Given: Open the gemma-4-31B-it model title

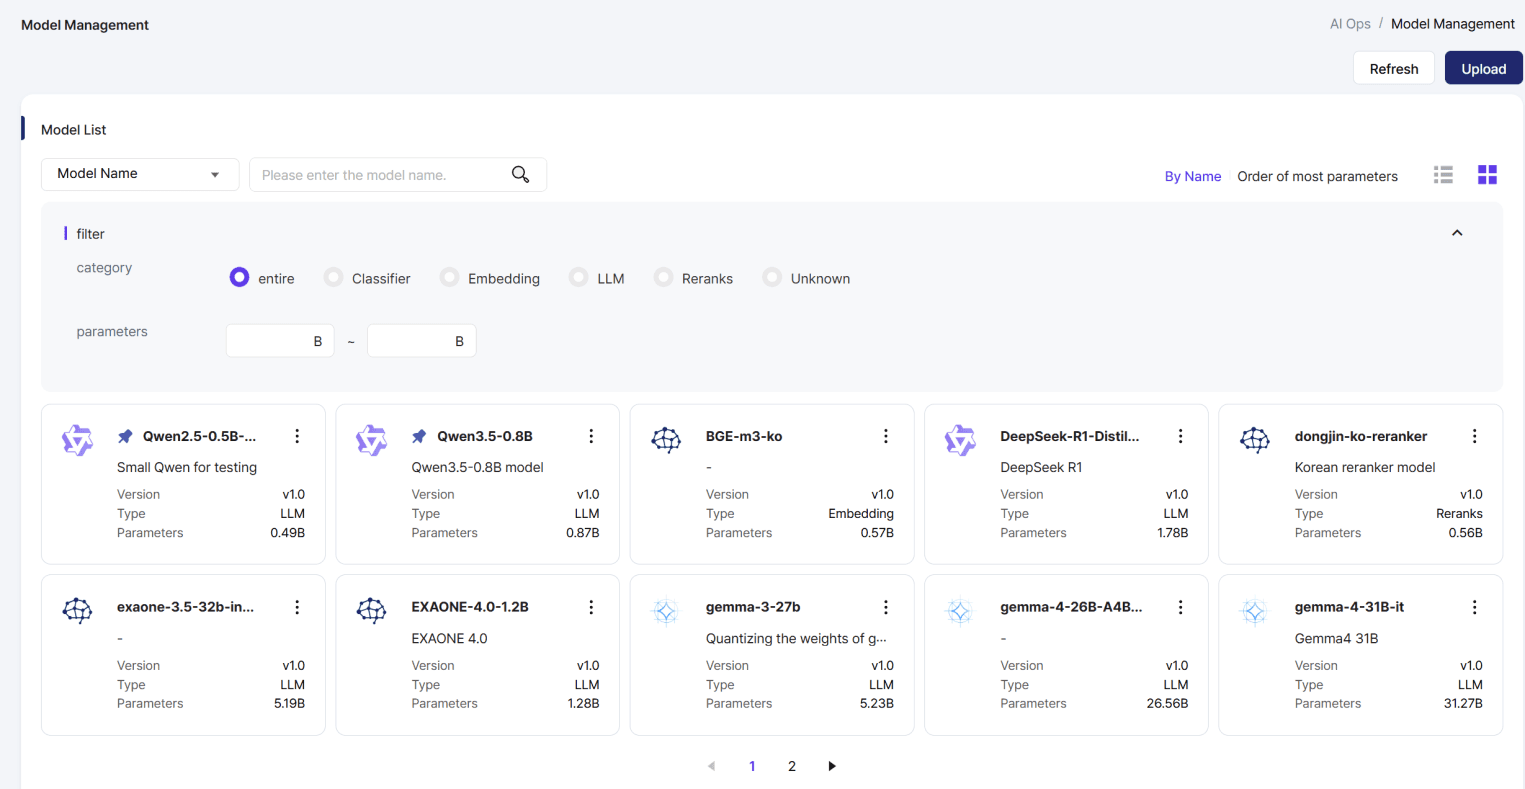Looking at the screenshot, I should click(x=1349, y=607).
